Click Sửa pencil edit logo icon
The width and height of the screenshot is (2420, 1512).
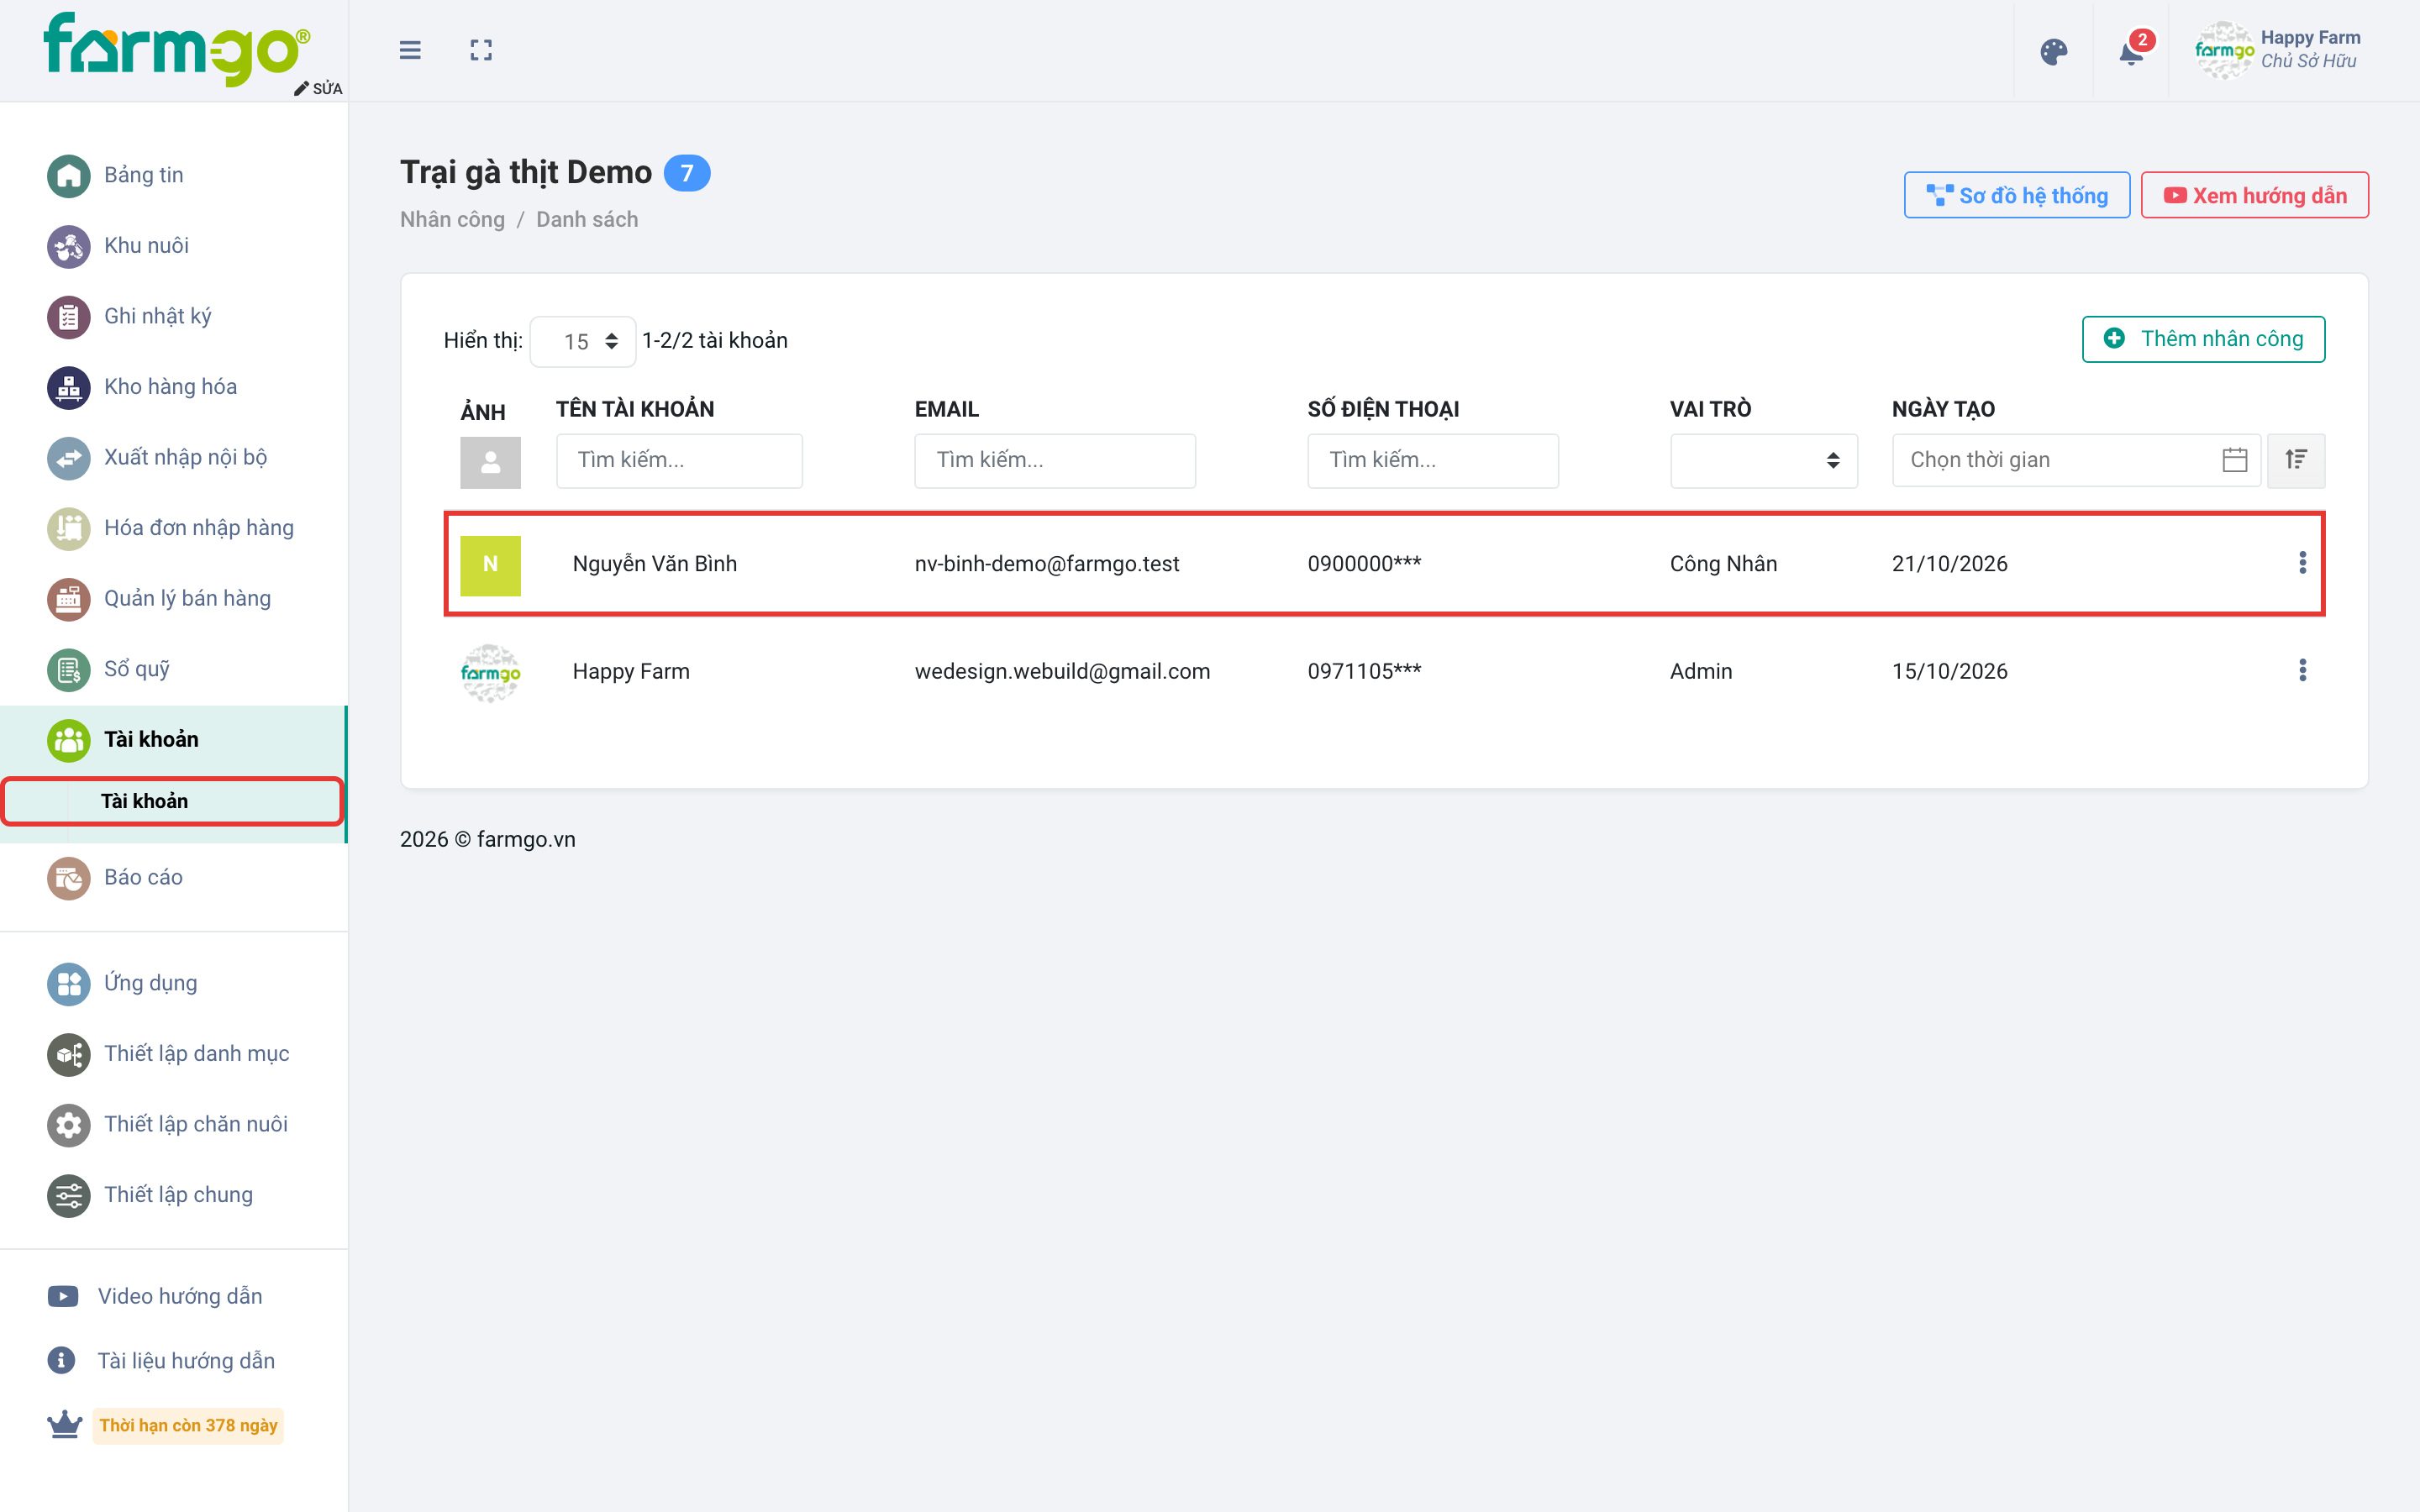318,88
